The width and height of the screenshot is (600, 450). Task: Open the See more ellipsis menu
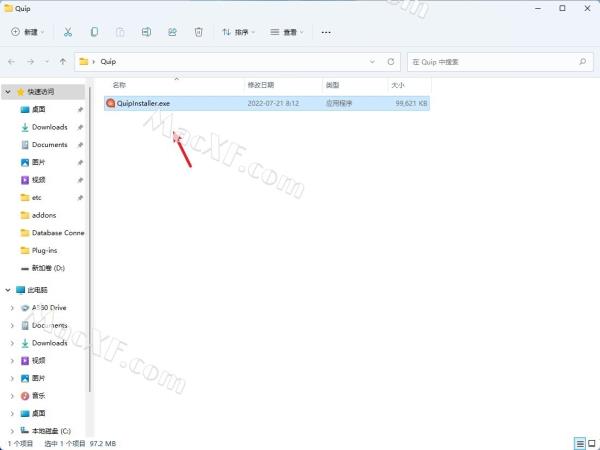(326, 32)
